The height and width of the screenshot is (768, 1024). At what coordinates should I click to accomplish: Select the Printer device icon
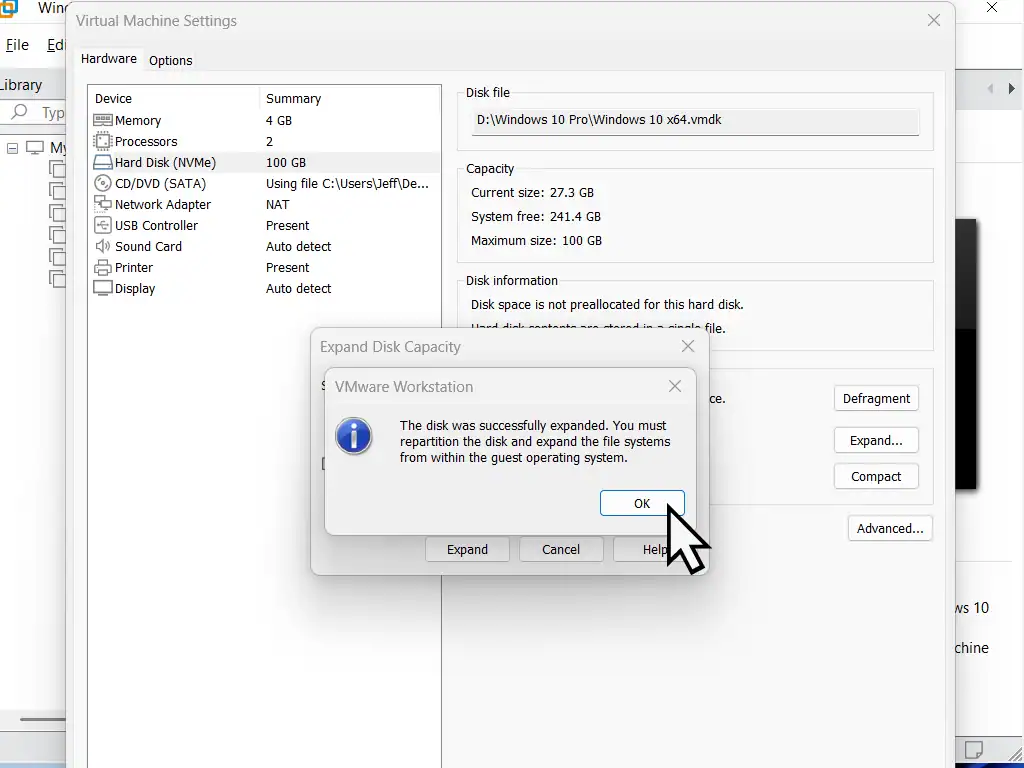pos(102,267)
